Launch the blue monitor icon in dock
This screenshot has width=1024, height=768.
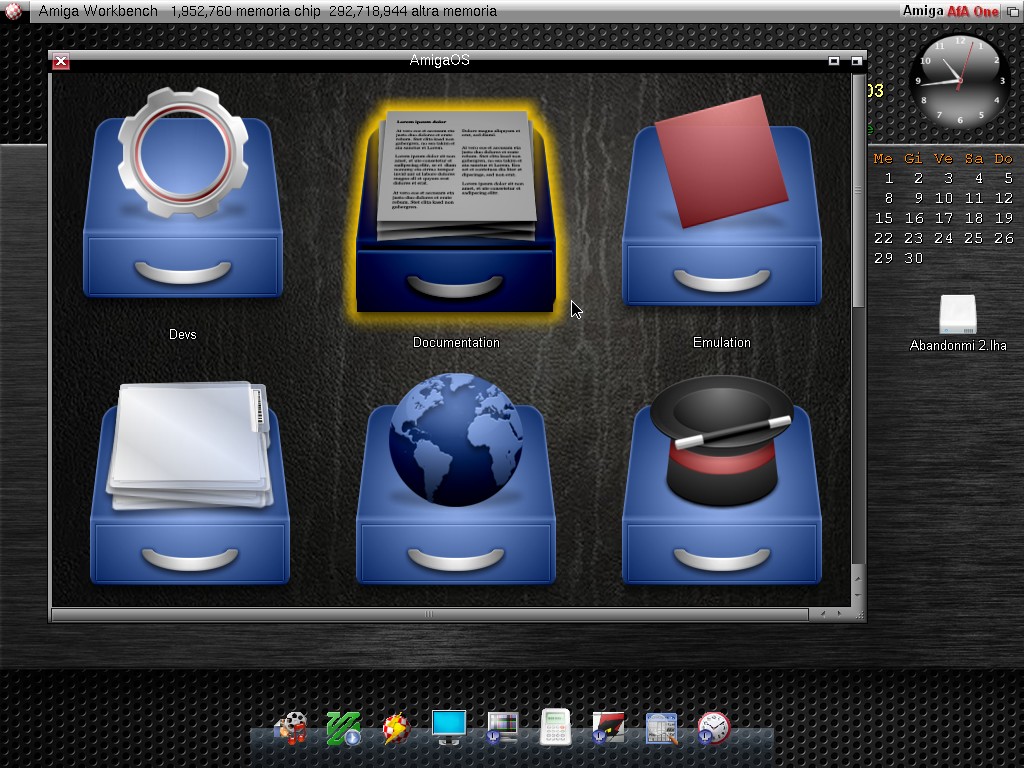(x=449, y=727)
